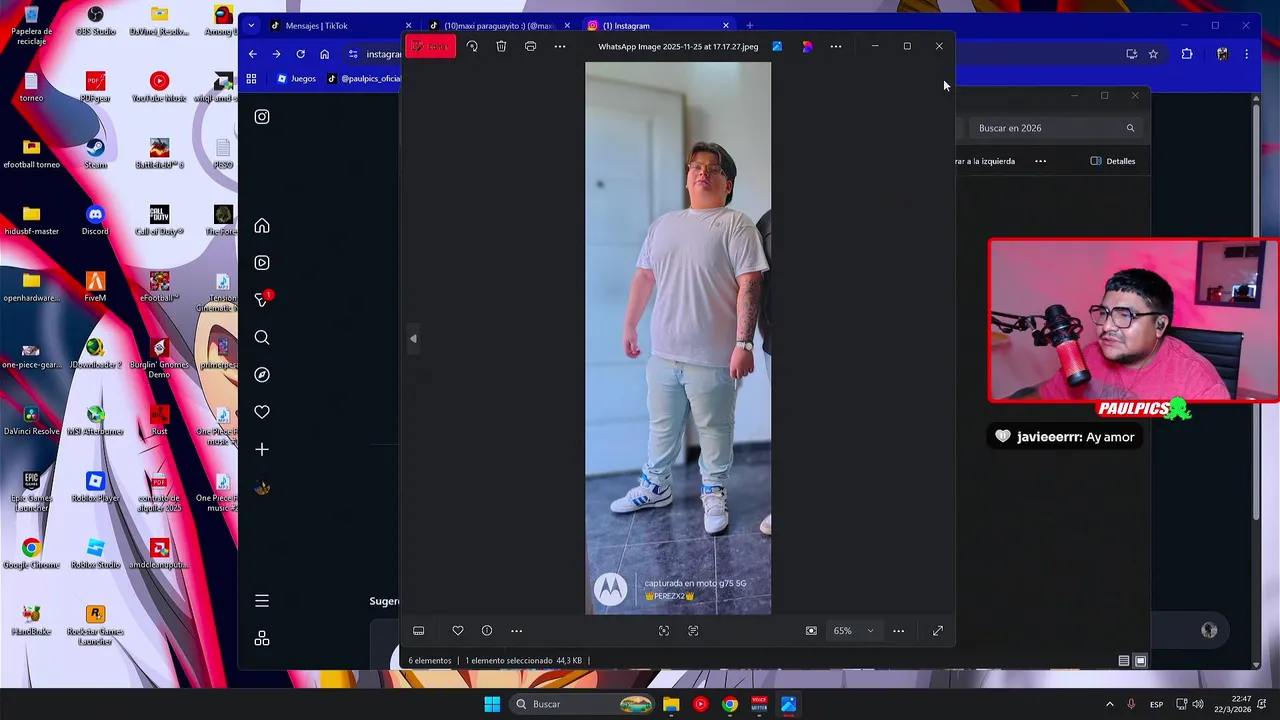Screen dimensions: 1280x720
Task: Open Instagram Explore compass
Action: click(262, 375)
